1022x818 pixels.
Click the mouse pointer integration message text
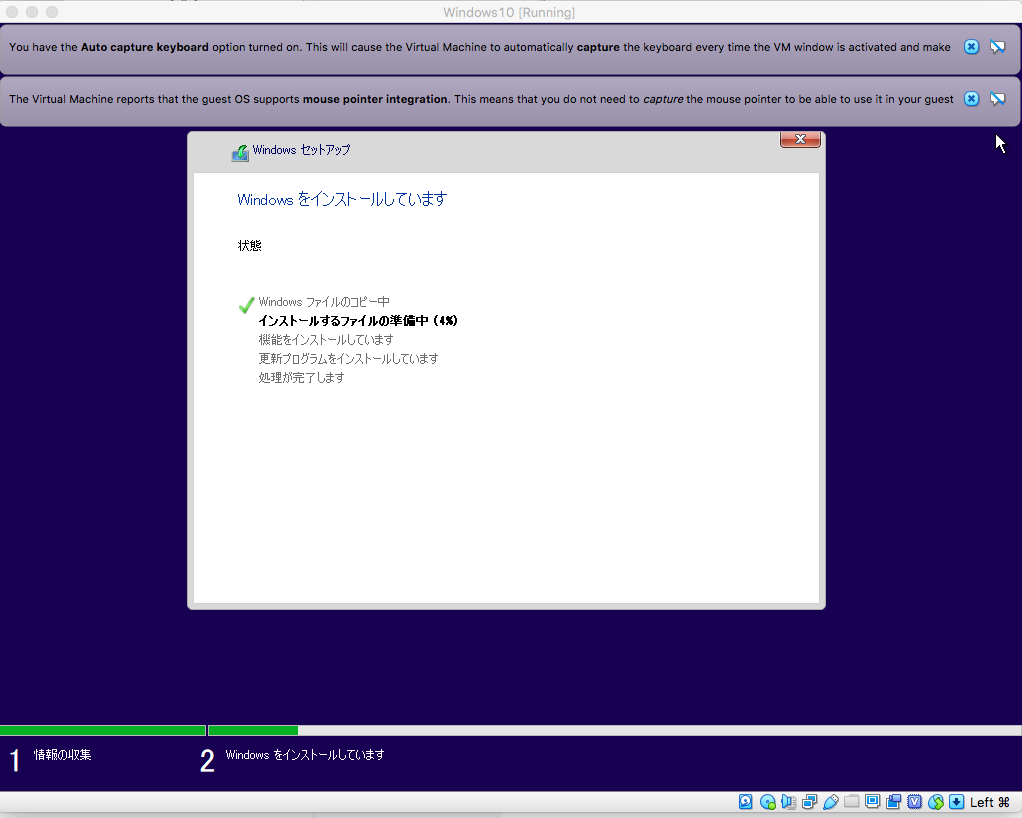coord(481,99)
